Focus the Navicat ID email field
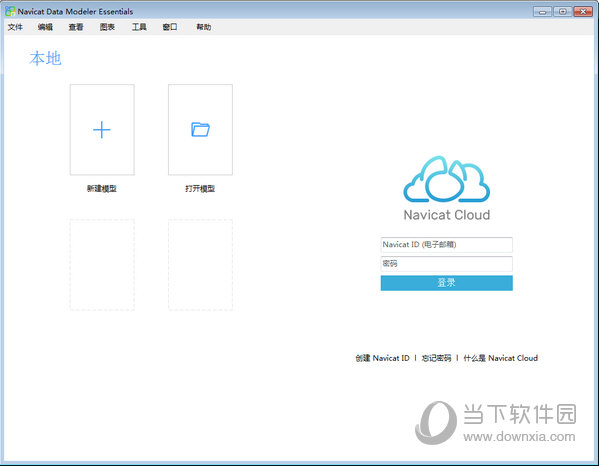 [x=447, y=244]
